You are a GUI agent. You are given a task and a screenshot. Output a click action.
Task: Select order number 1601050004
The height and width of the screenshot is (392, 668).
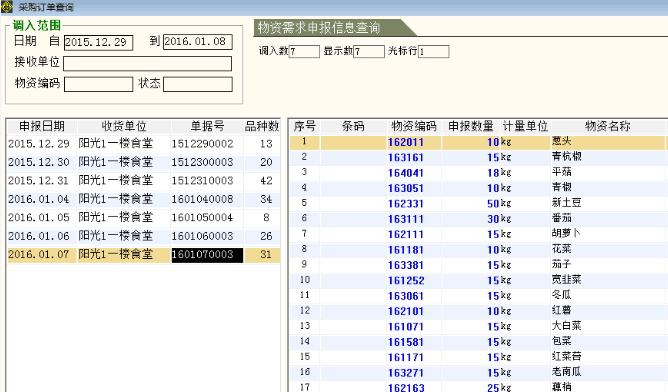pyautogui.click(x=202, y=218)
